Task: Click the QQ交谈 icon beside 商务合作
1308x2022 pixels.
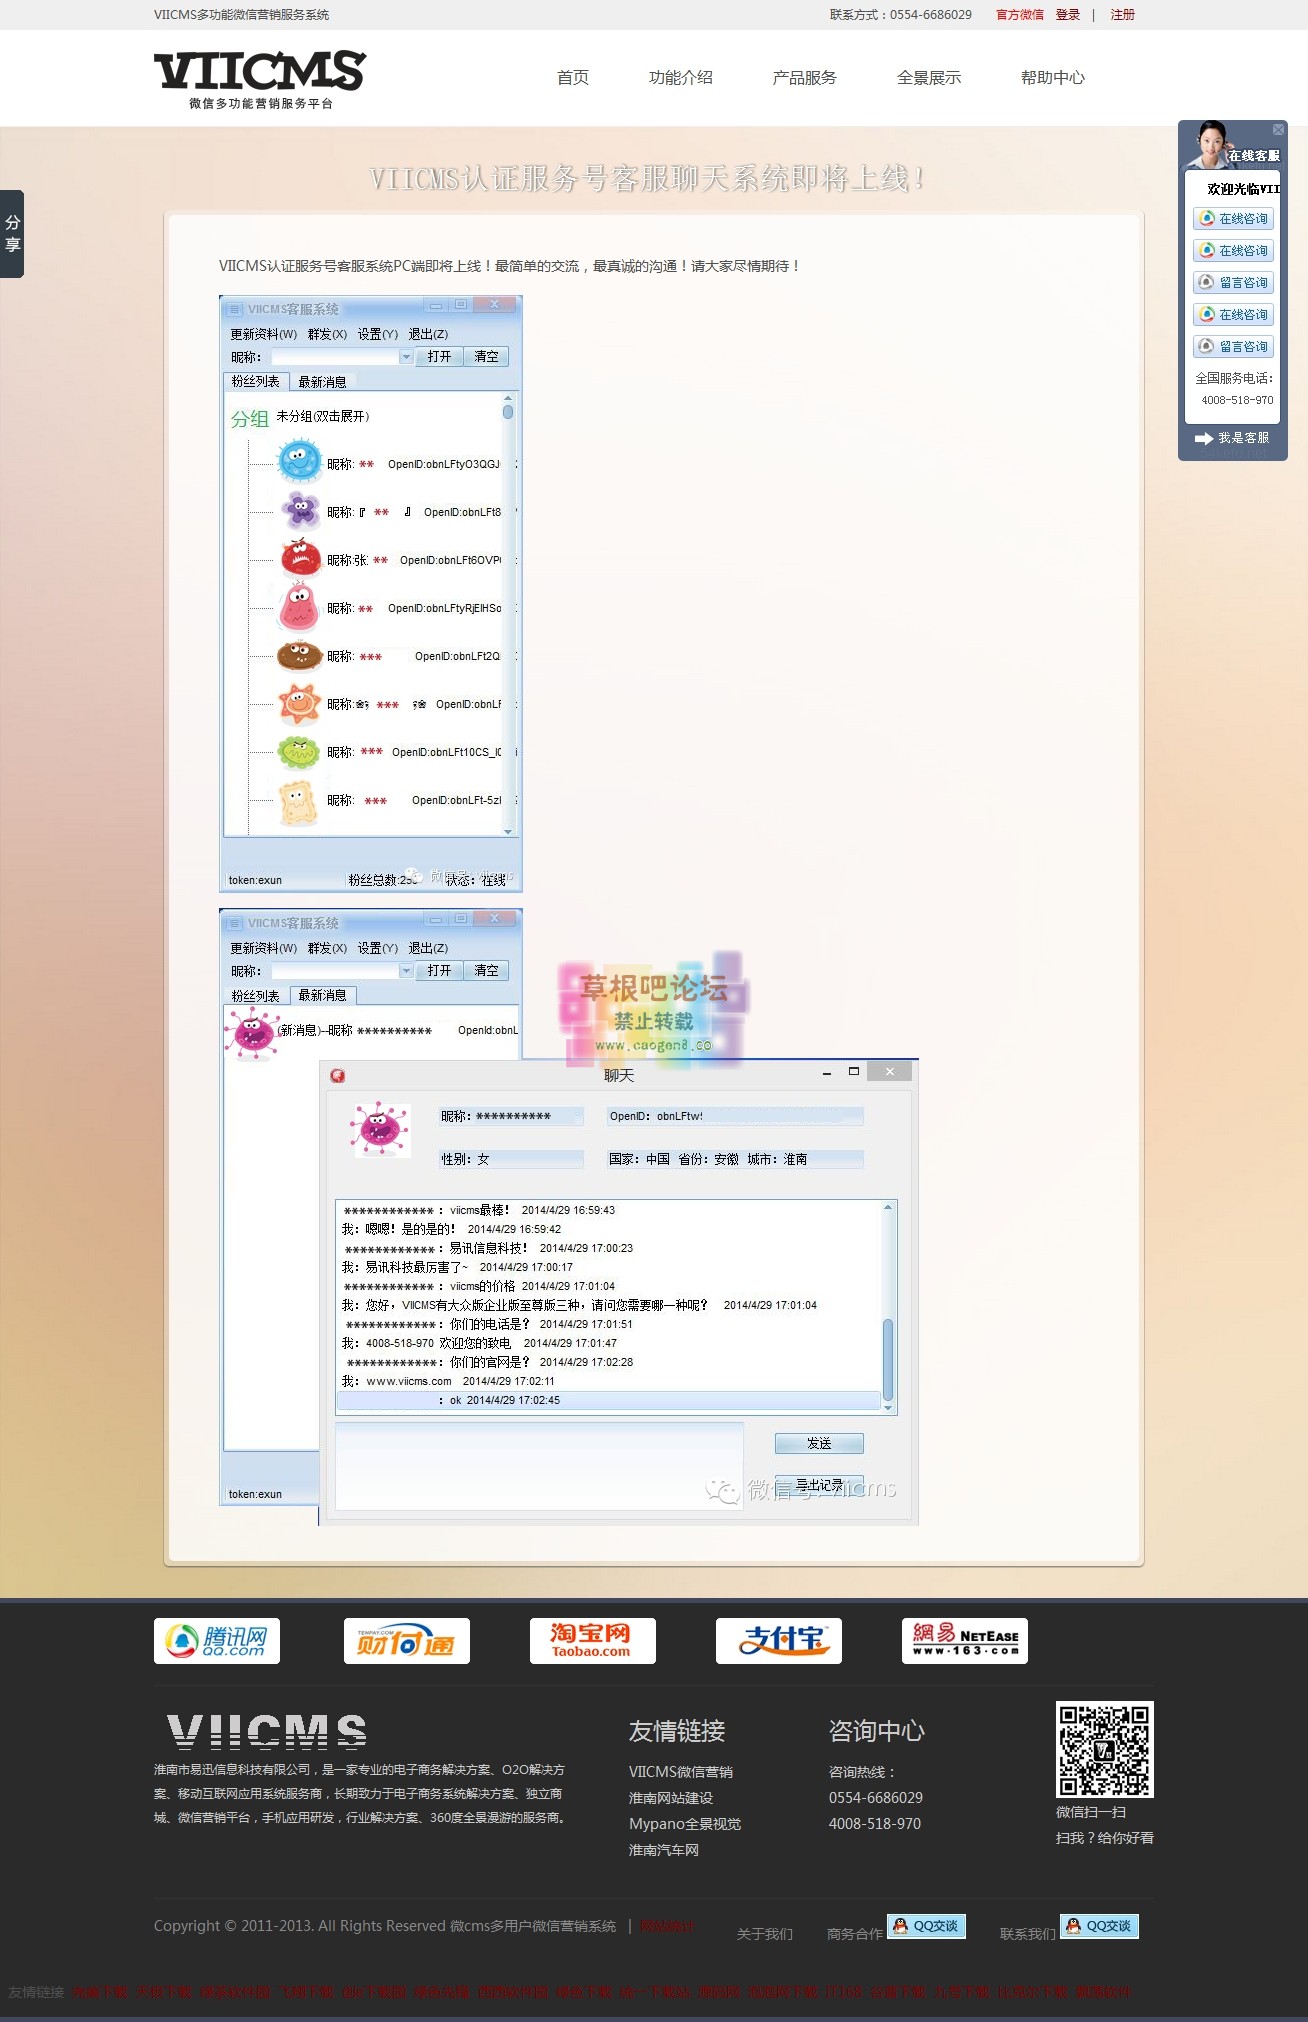Action: (926, 1926)
